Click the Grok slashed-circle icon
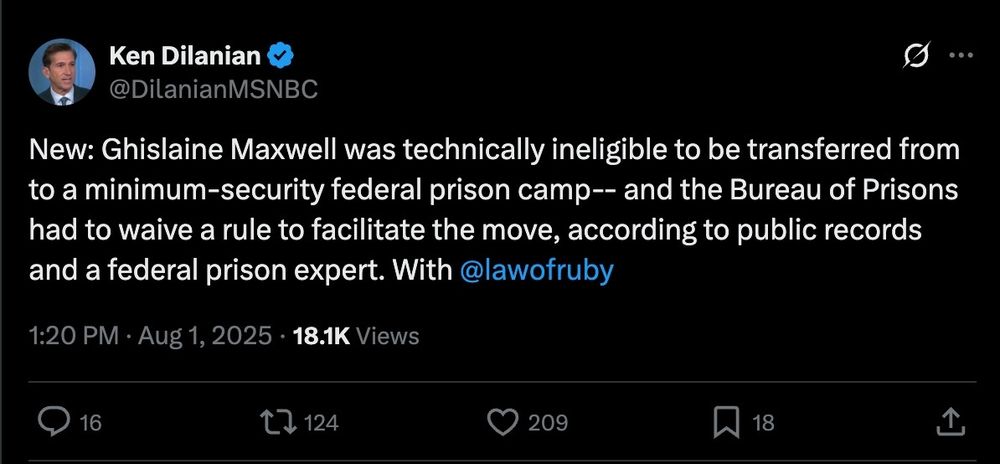Viewport: 1000px width, 464px height. [917, 55]
